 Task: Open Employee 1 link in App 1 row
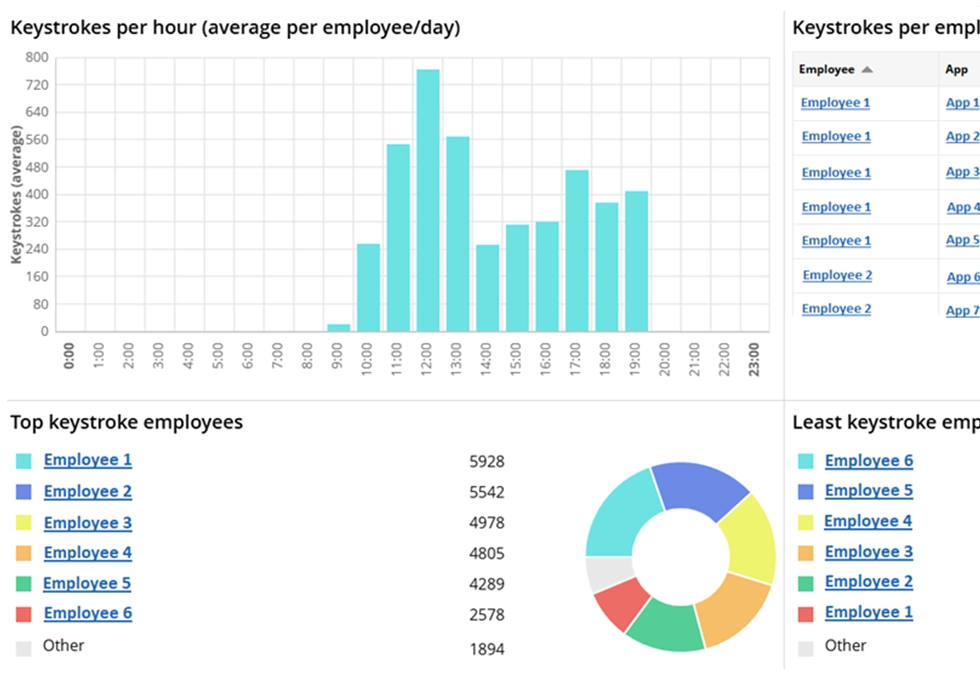click(x=835, y=102)
